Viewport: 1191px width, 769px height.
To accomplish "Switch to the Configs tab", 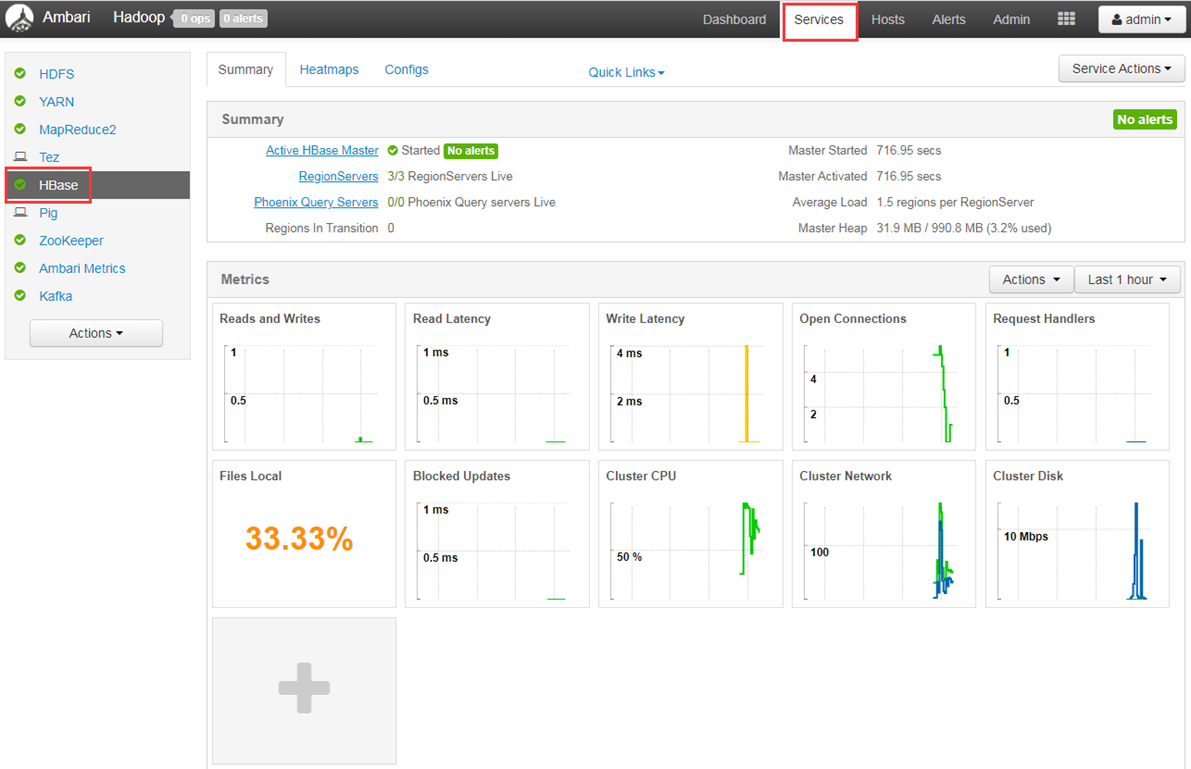I will 406,69.
